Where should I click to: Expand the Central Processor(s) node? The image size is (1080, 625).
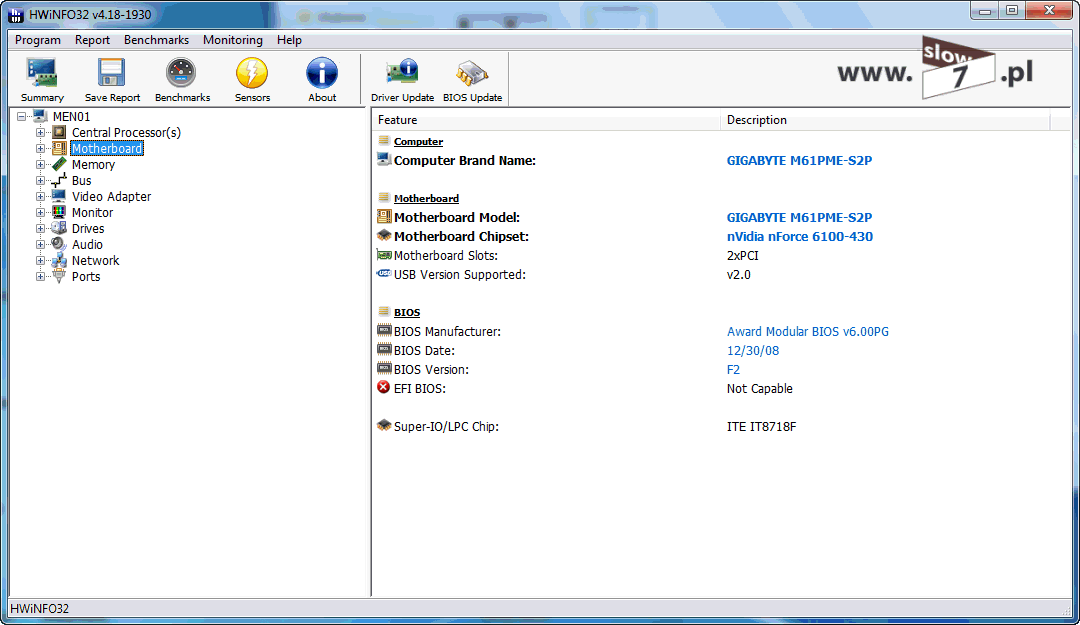[x=40, y=132]
